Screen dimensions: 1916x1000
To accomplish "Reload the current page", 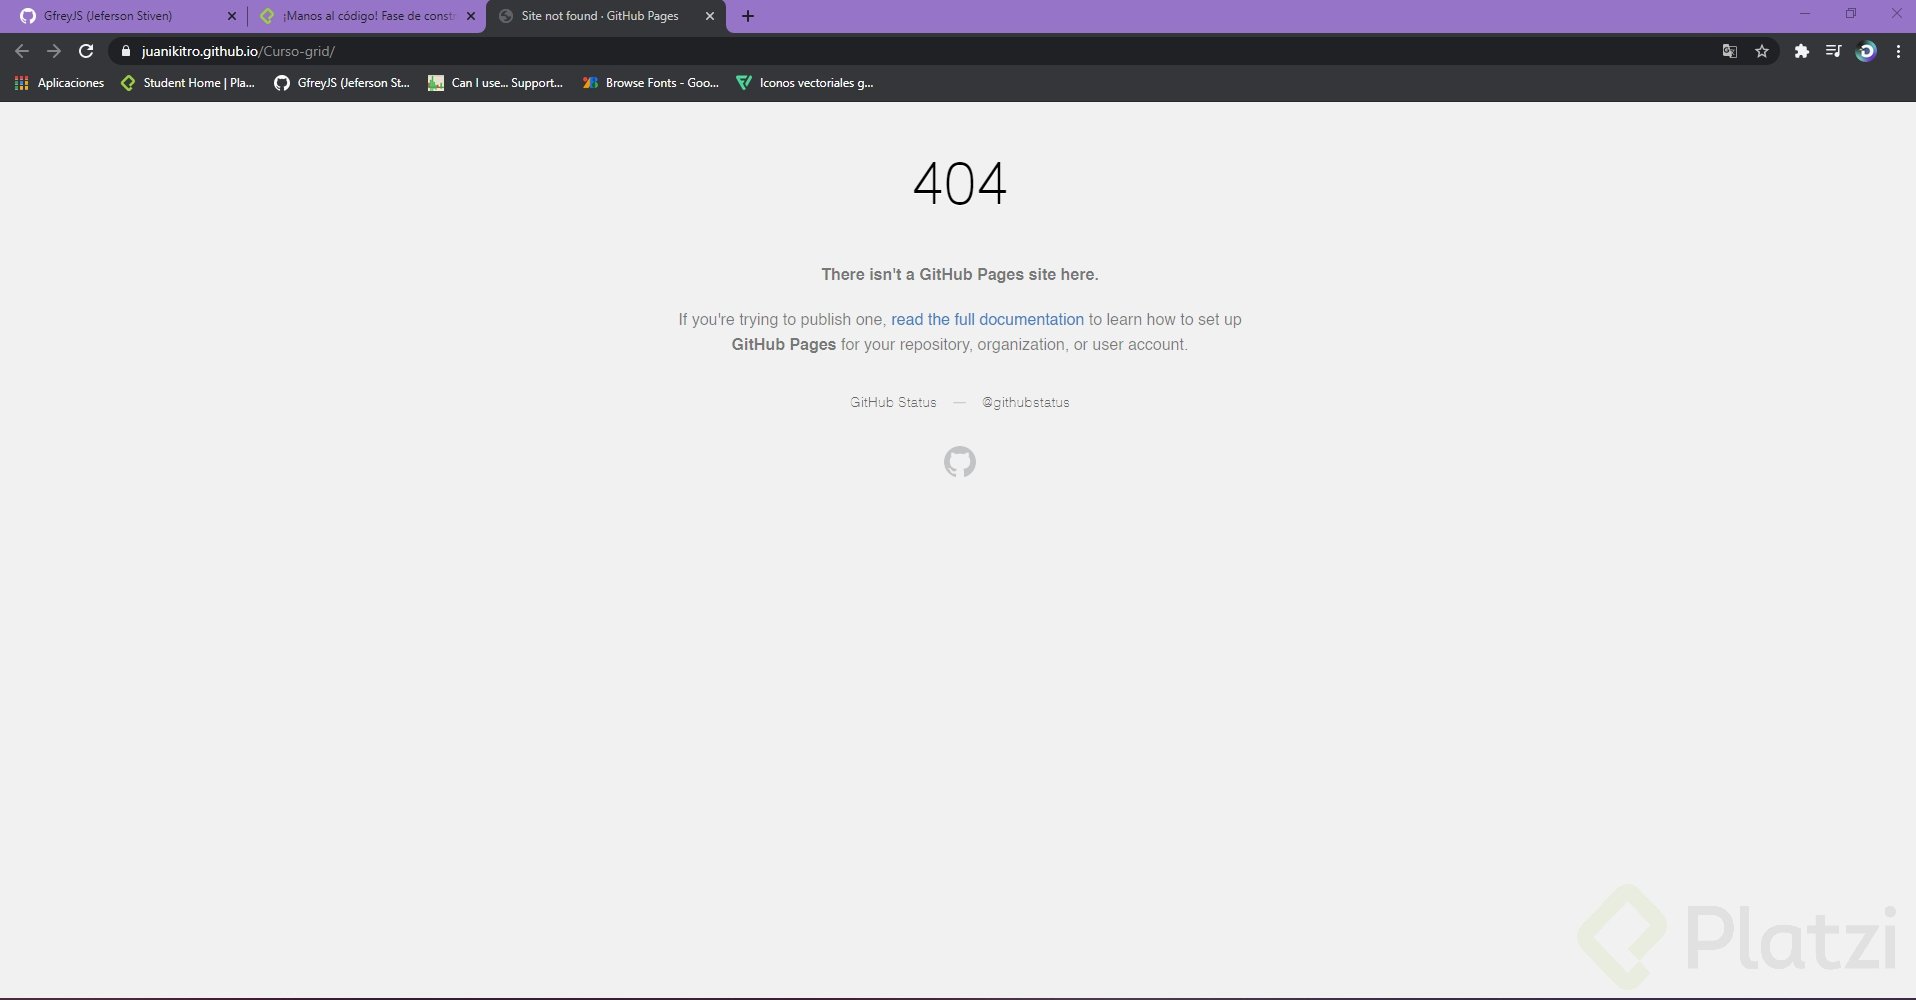I will pos(86,51).
